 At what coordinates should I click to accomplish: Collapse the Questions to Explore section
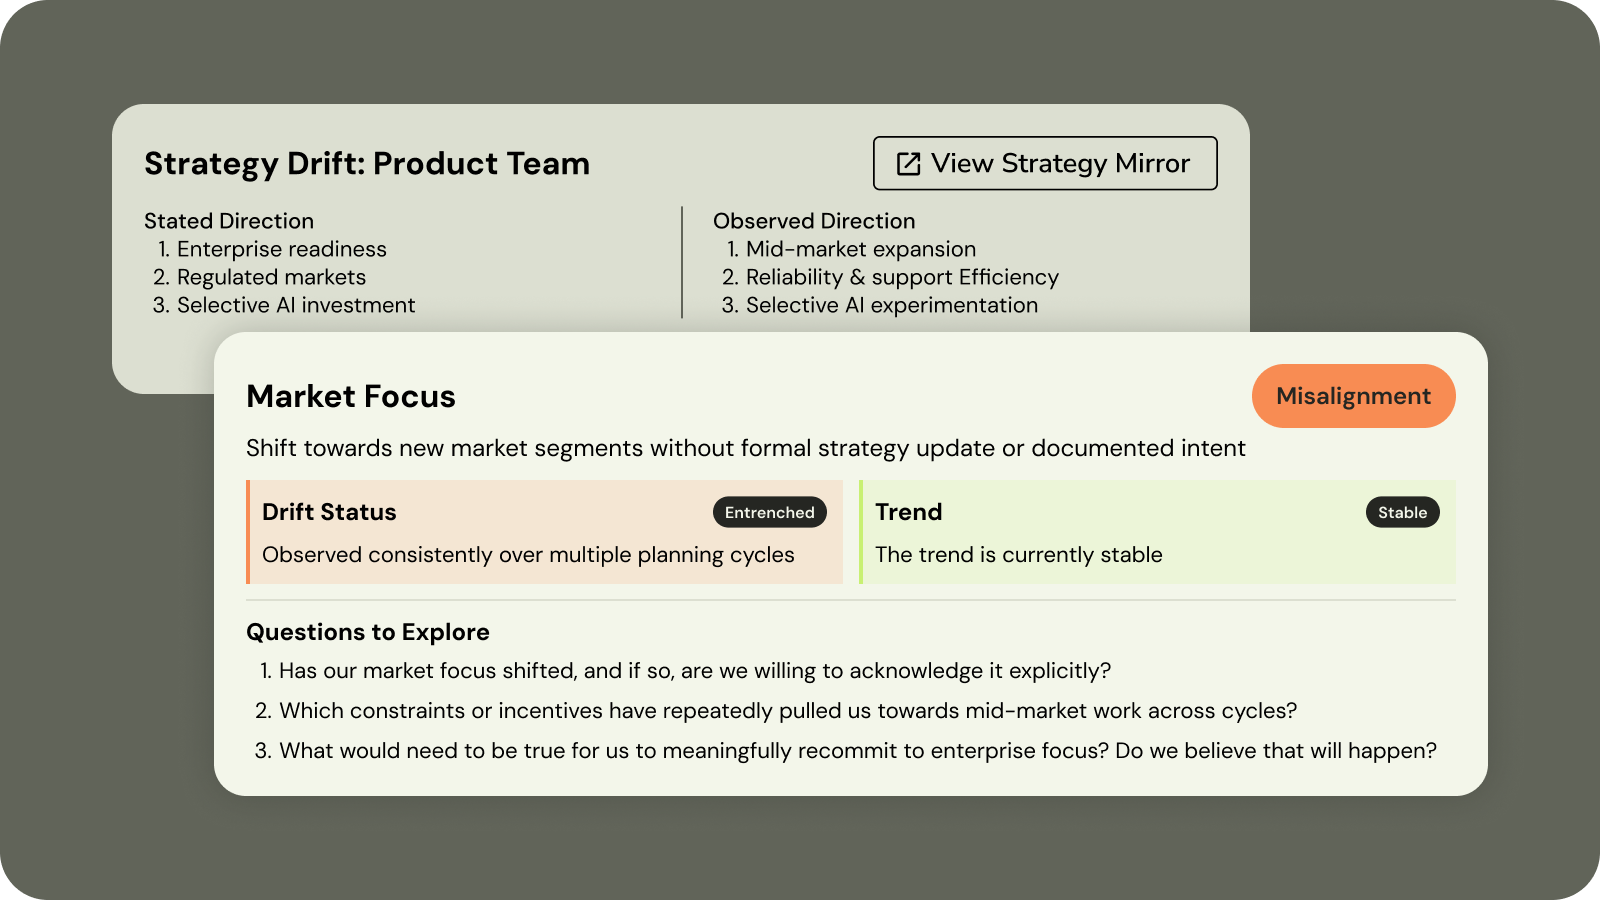coord(367,632)
